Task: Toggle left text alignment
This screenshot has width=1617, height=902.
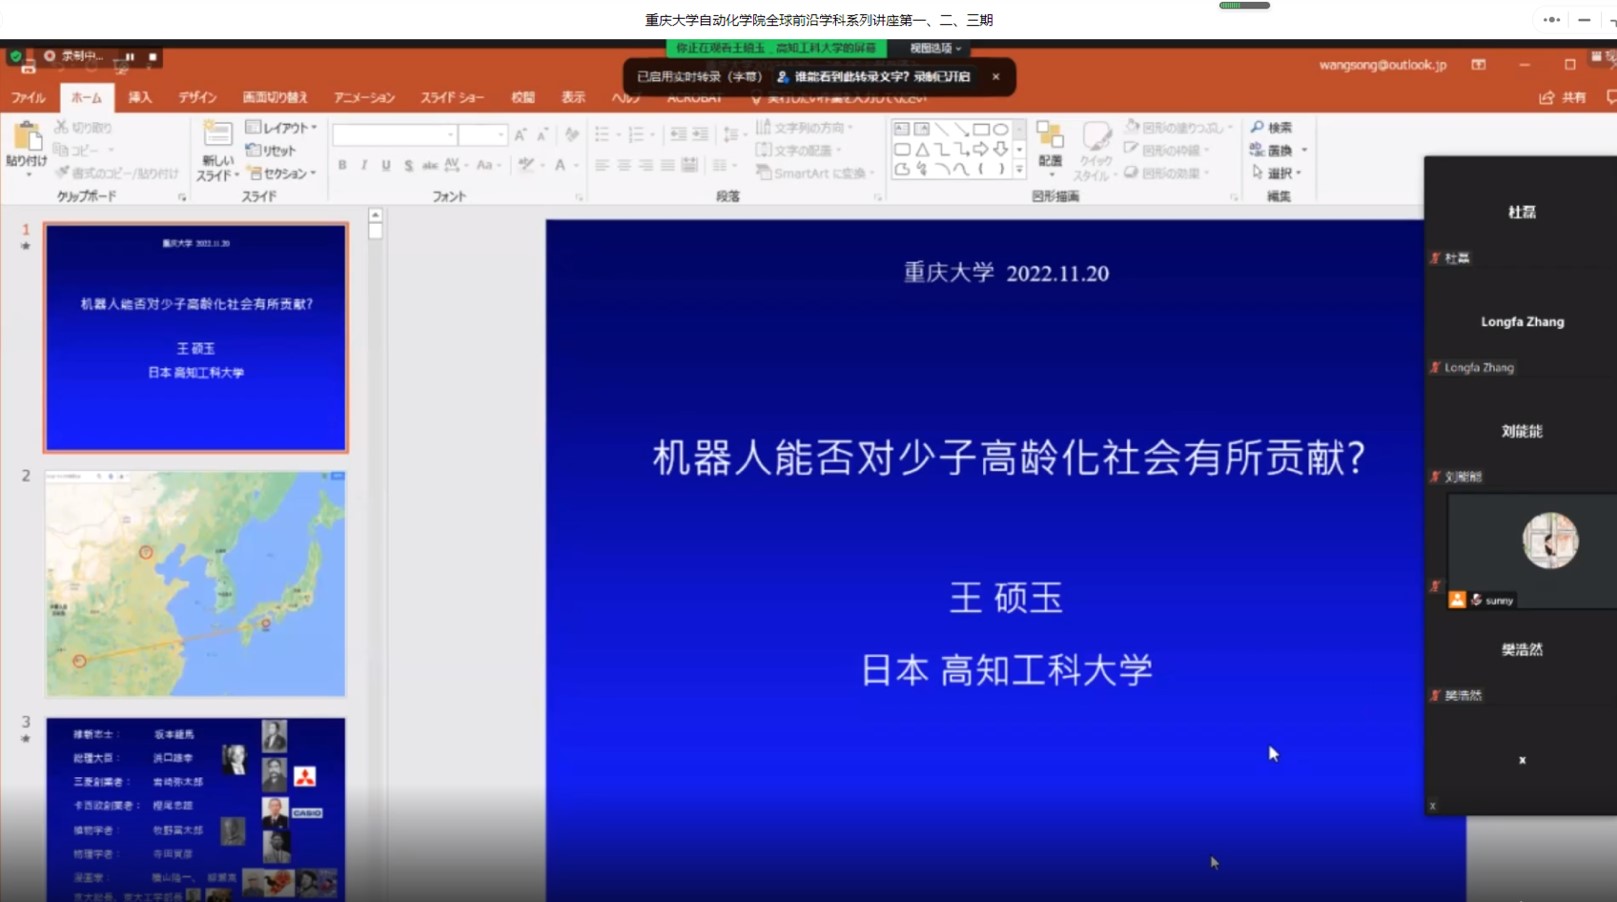Action: point(602,165)
